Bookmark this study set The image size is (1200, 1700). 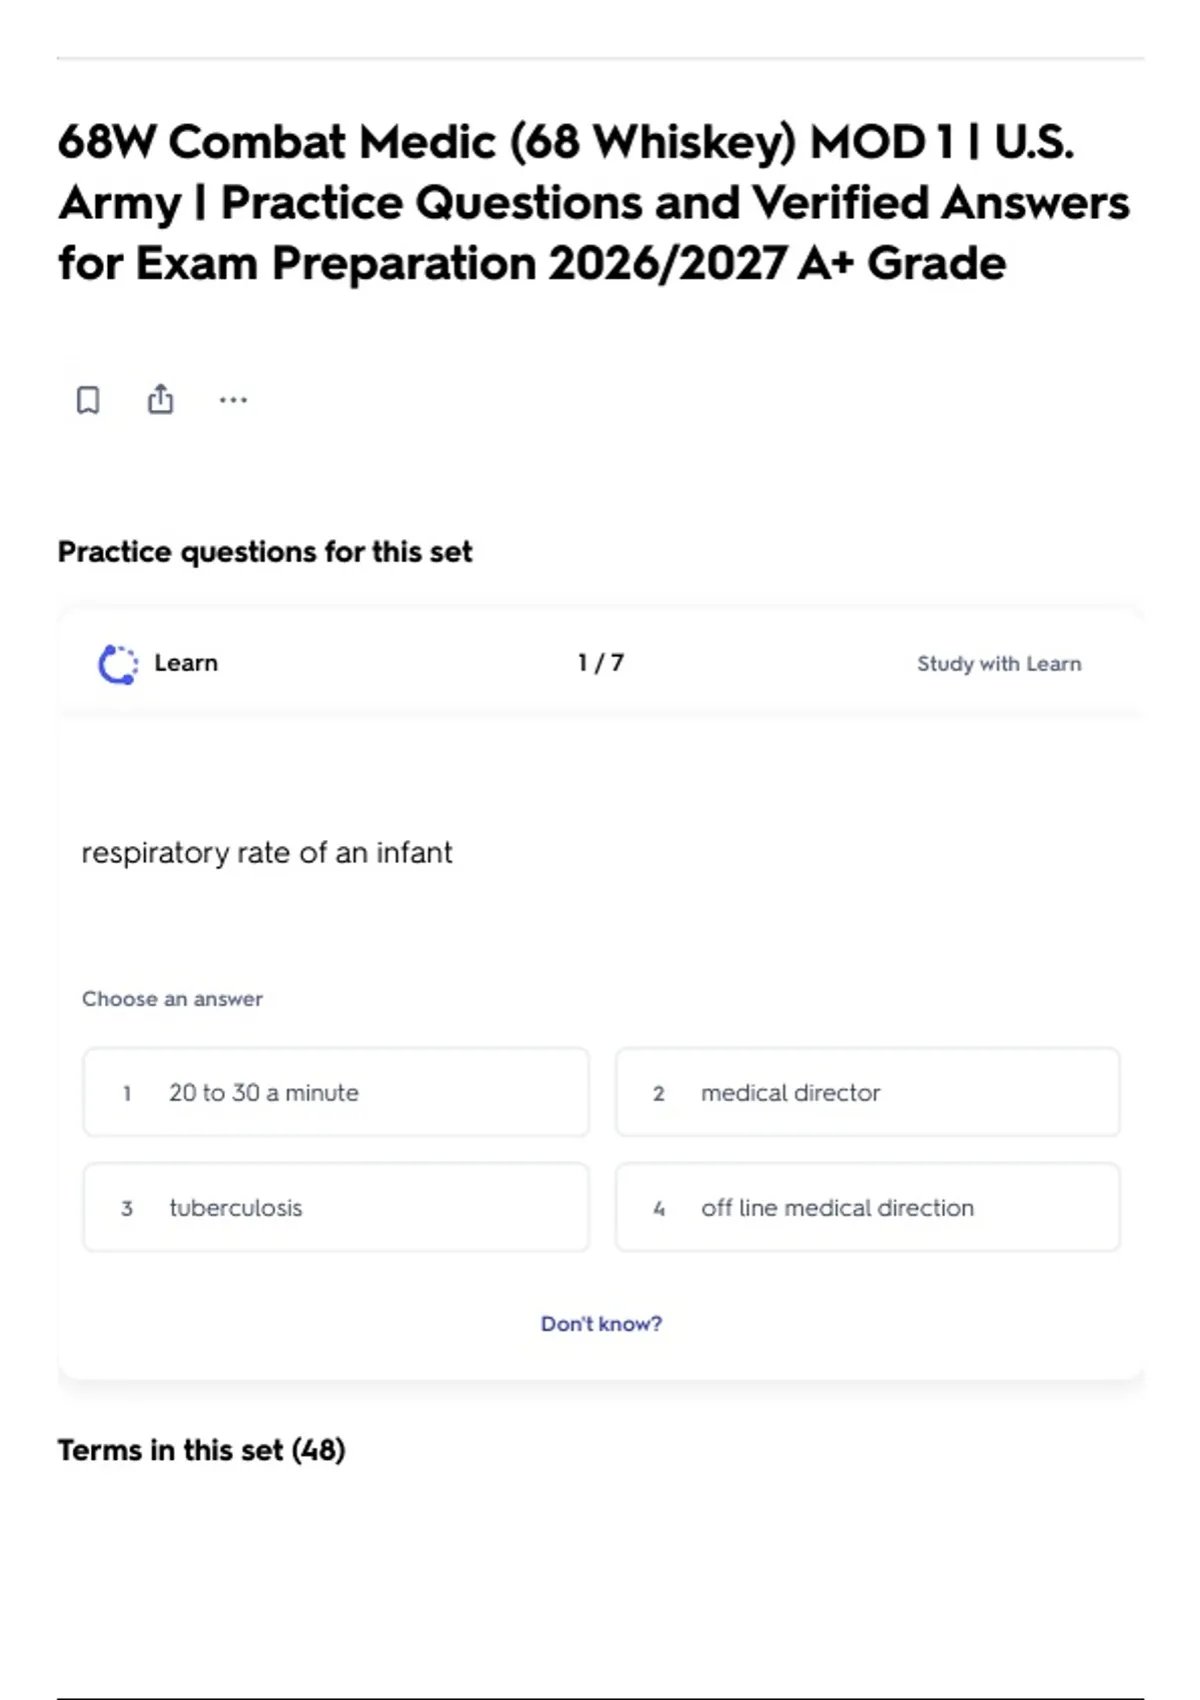click(88, 400)
